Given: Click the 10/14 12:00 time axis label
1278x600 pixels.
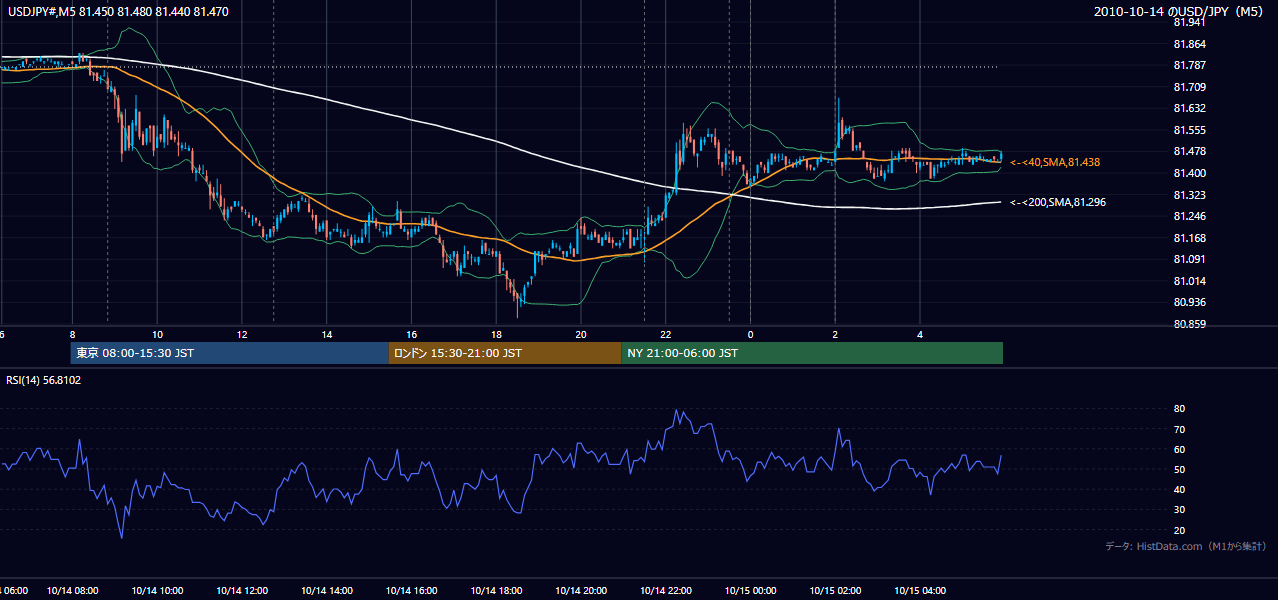Looking at the screenshot, I should pos(242,591).
